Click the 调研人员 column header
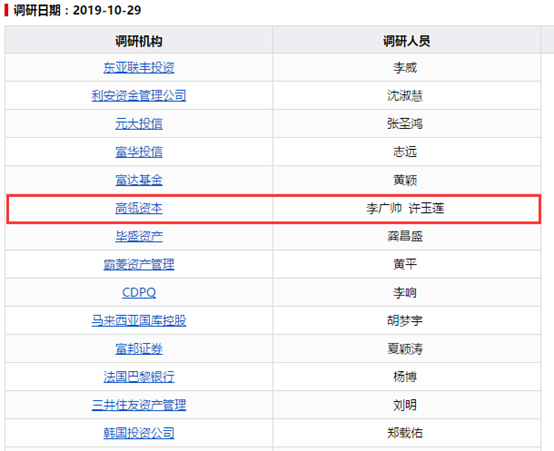Image resolution: width=554 pixels, height=451 pixels. [406, 41]
